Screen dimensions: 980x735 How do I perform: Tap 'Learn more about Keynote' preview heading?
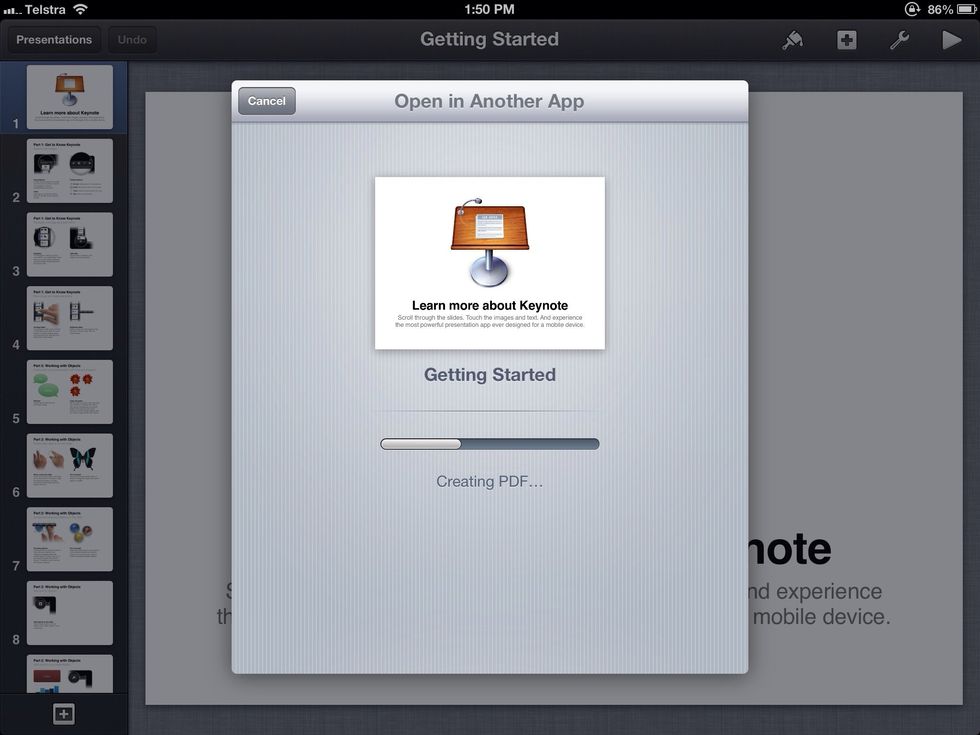[489, 305]
